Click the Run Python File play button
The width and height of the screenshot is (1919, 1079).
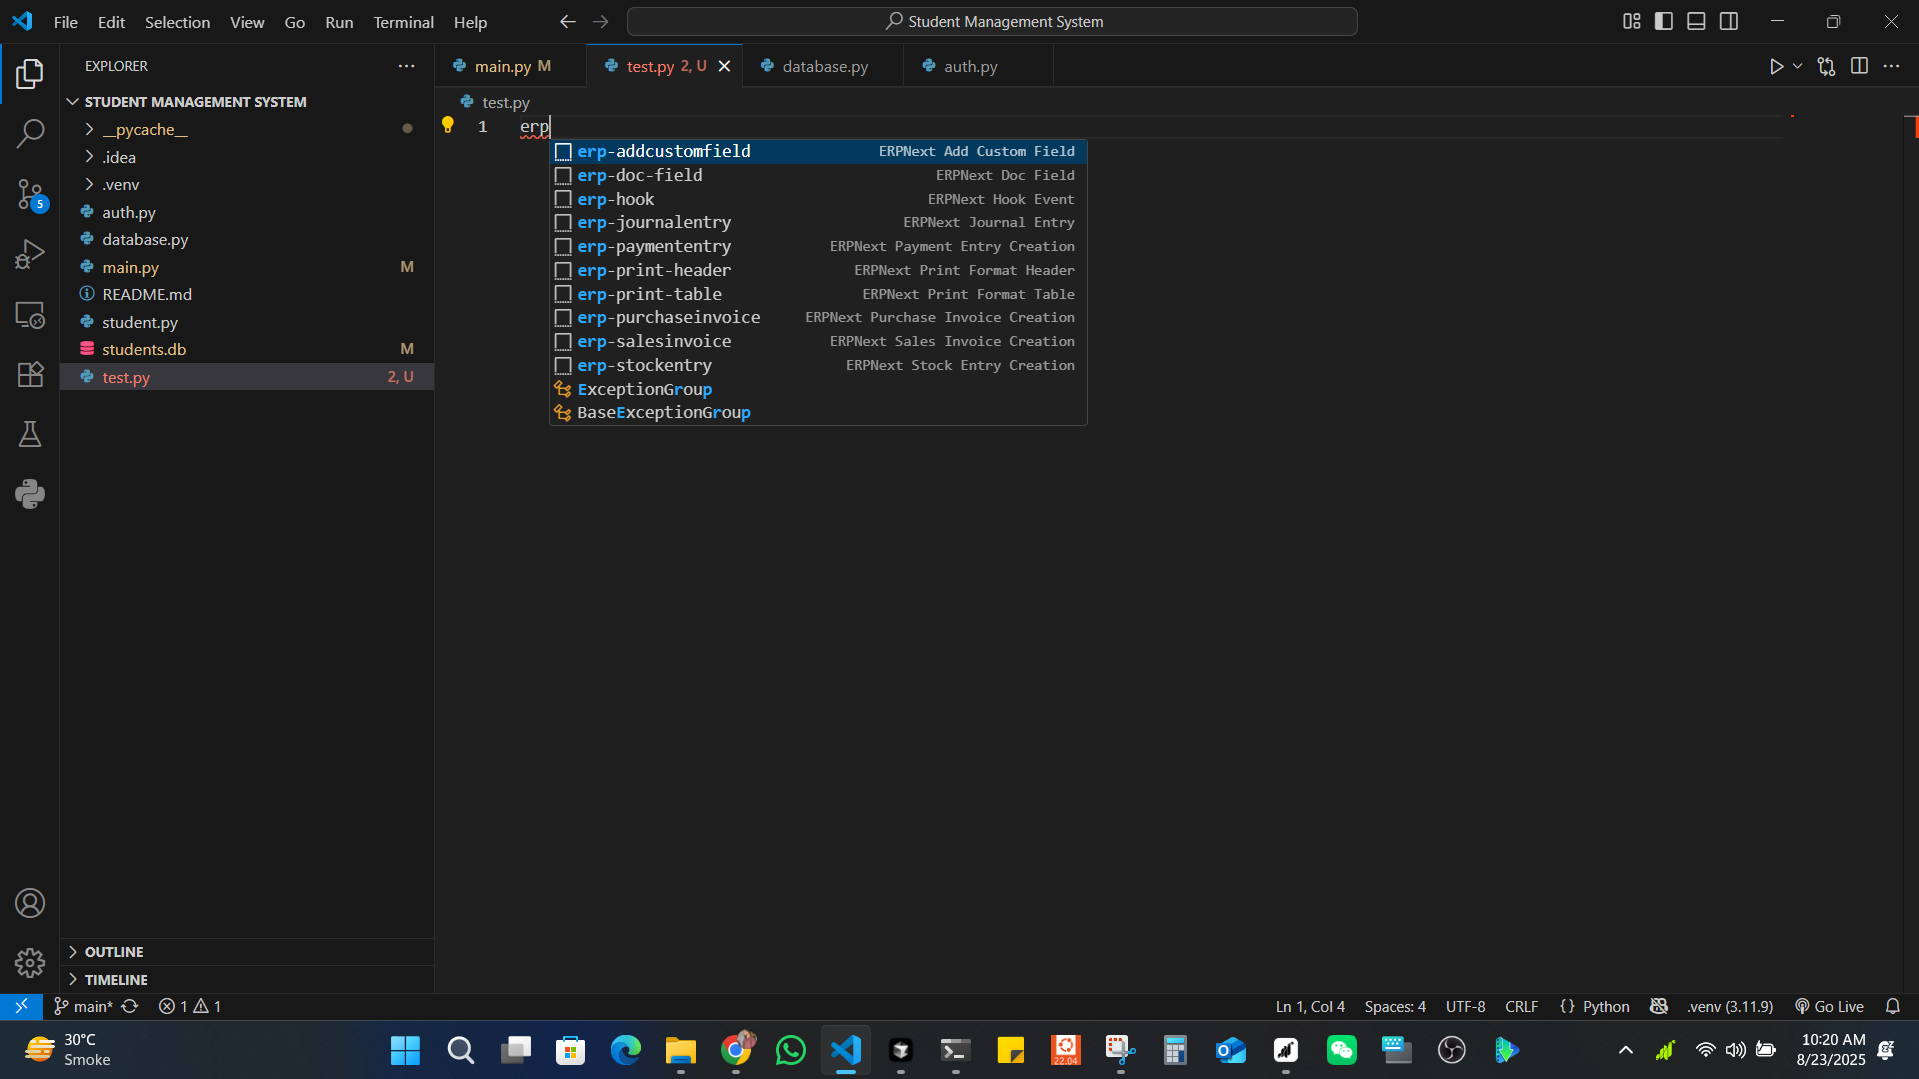coord(1776,66)
